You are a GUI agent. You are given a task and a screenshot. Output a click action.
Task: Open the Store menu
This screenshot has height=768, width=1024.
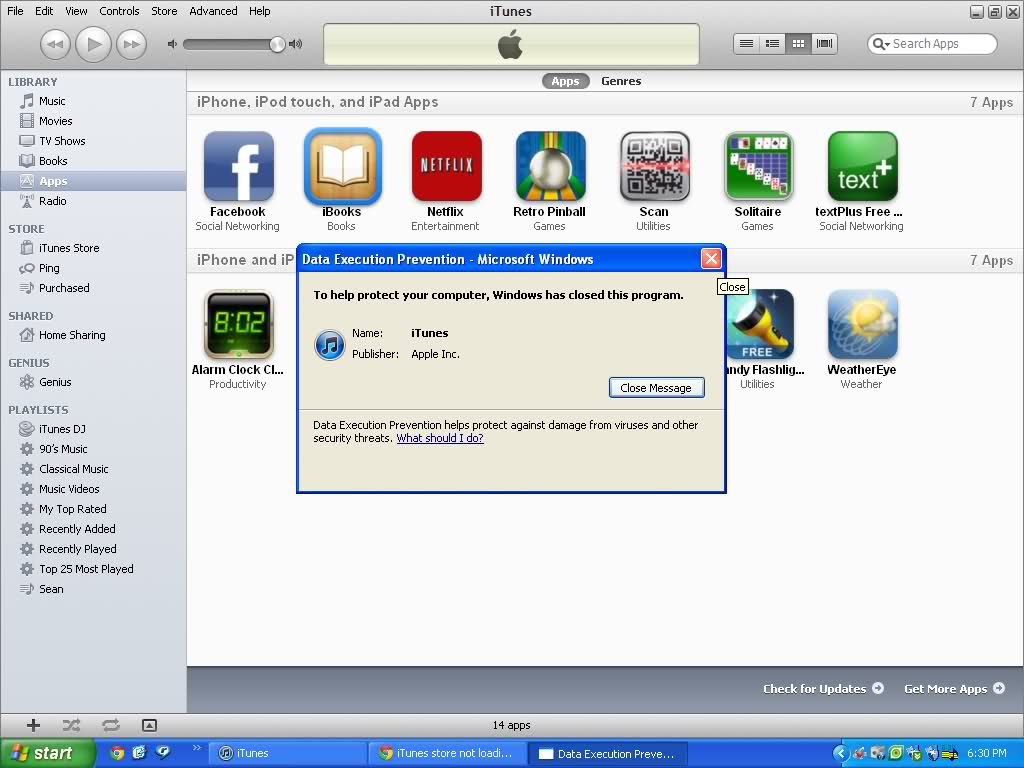tap(164, 11)
